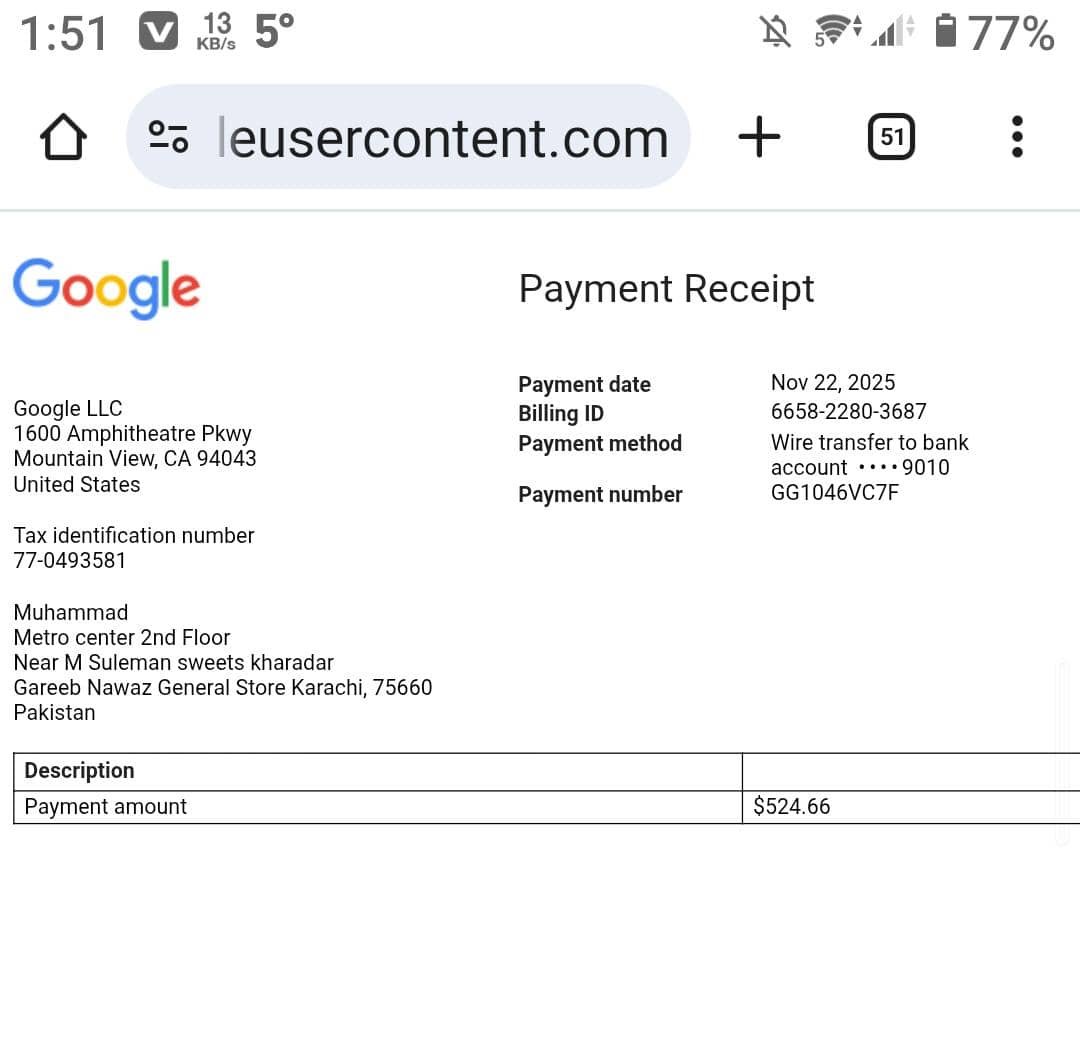Open the Home icon in the browser toolbar

[63, 137]
